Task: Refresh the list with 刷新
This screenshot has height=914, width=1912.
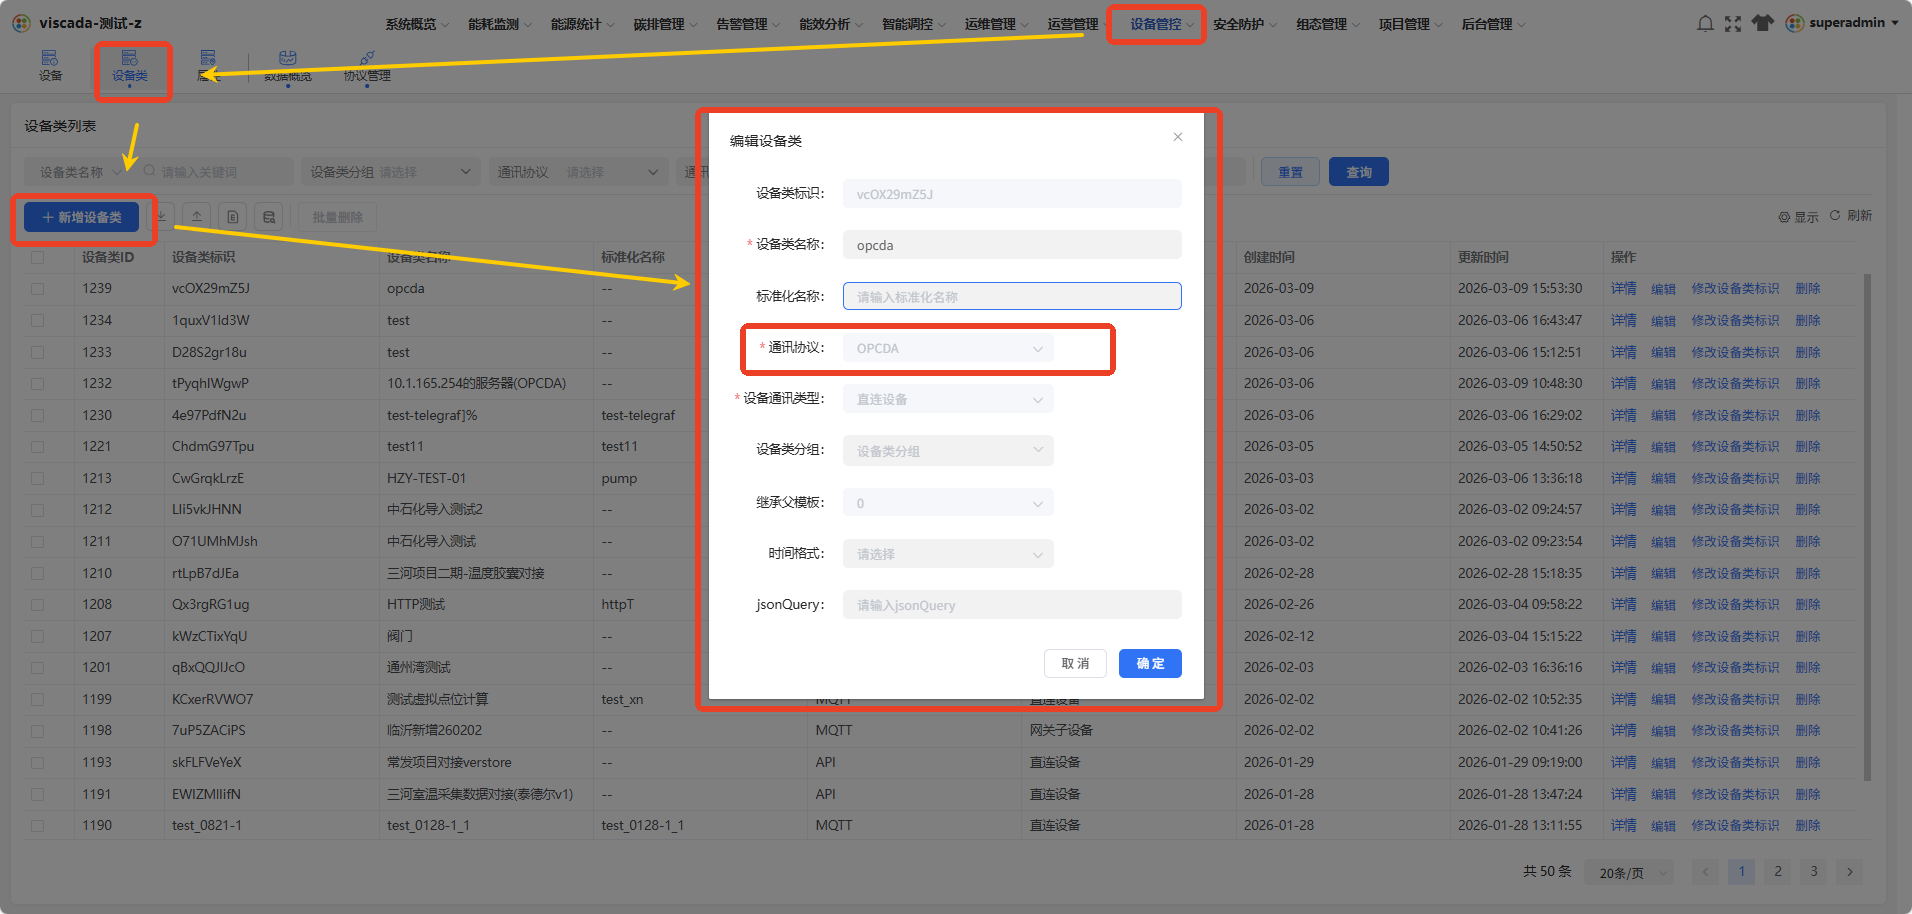Action: (1851, 216)
